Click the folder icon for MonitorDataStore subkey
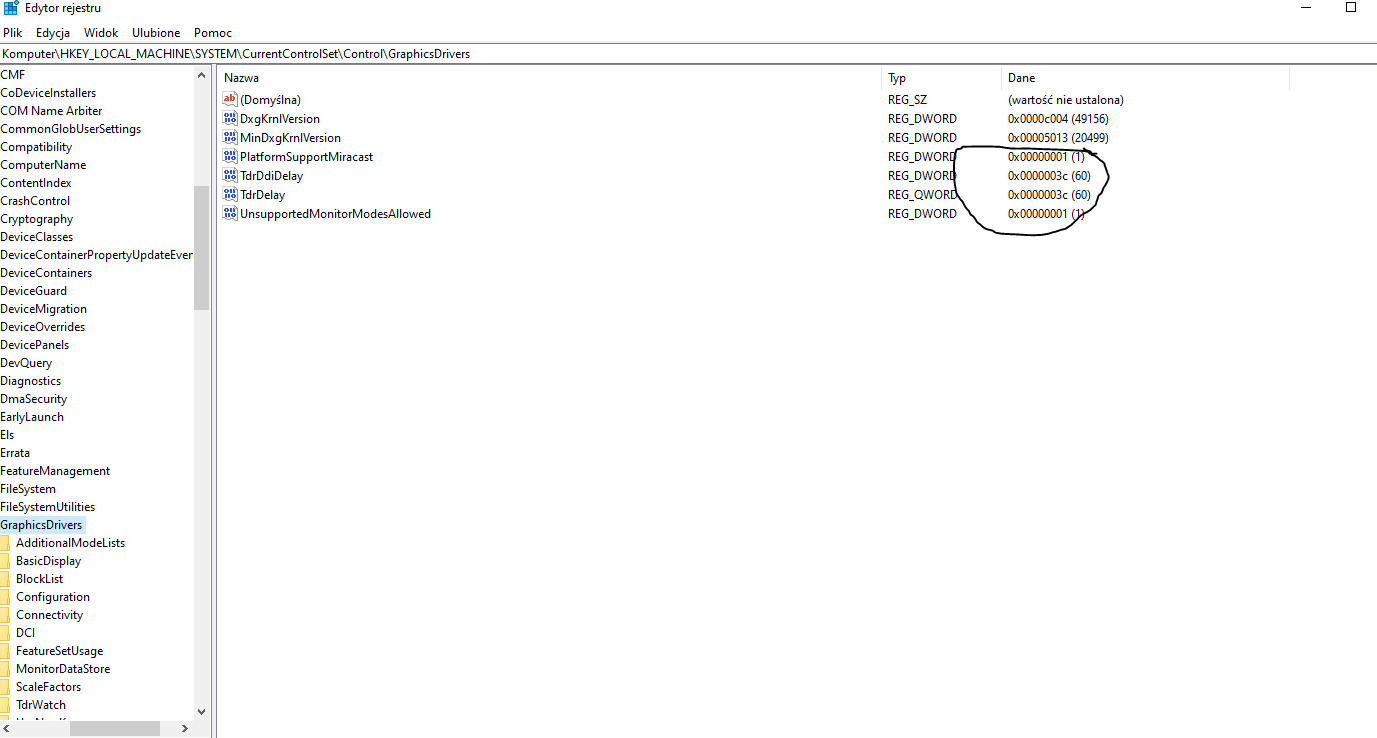 (7, 668)
